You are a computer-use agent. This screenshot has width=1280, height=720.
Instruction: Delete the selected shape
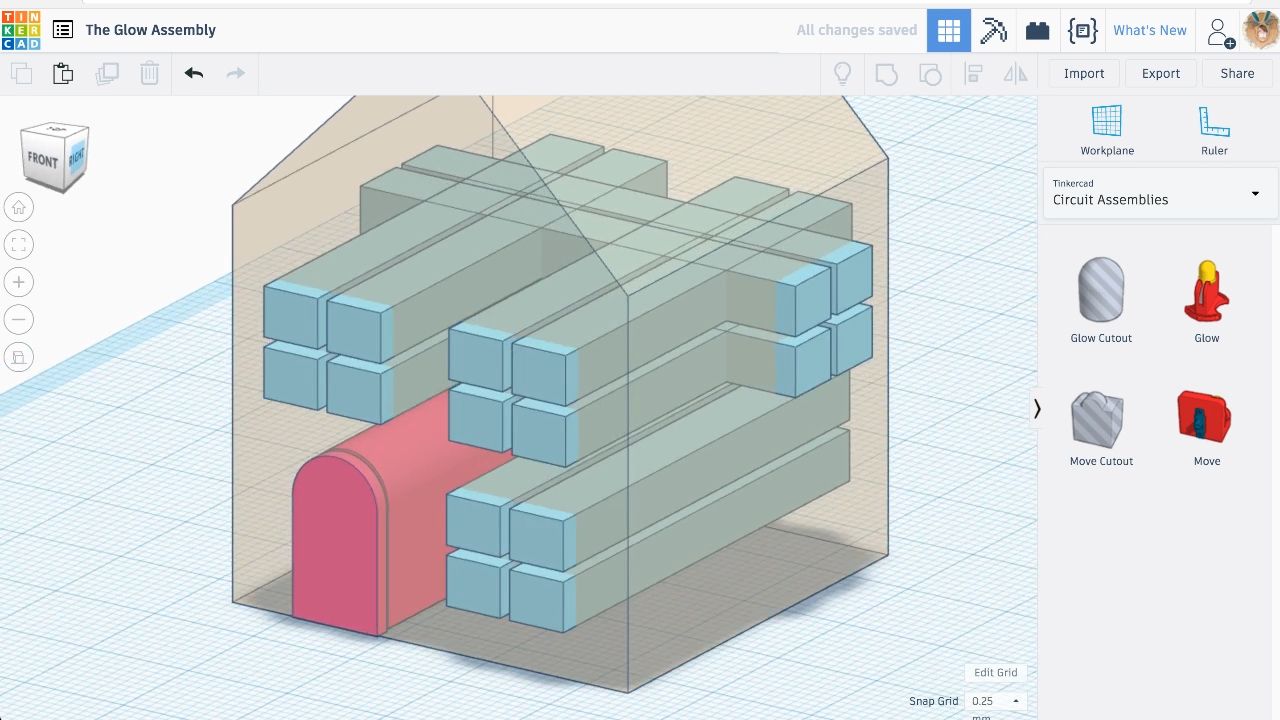149,73
